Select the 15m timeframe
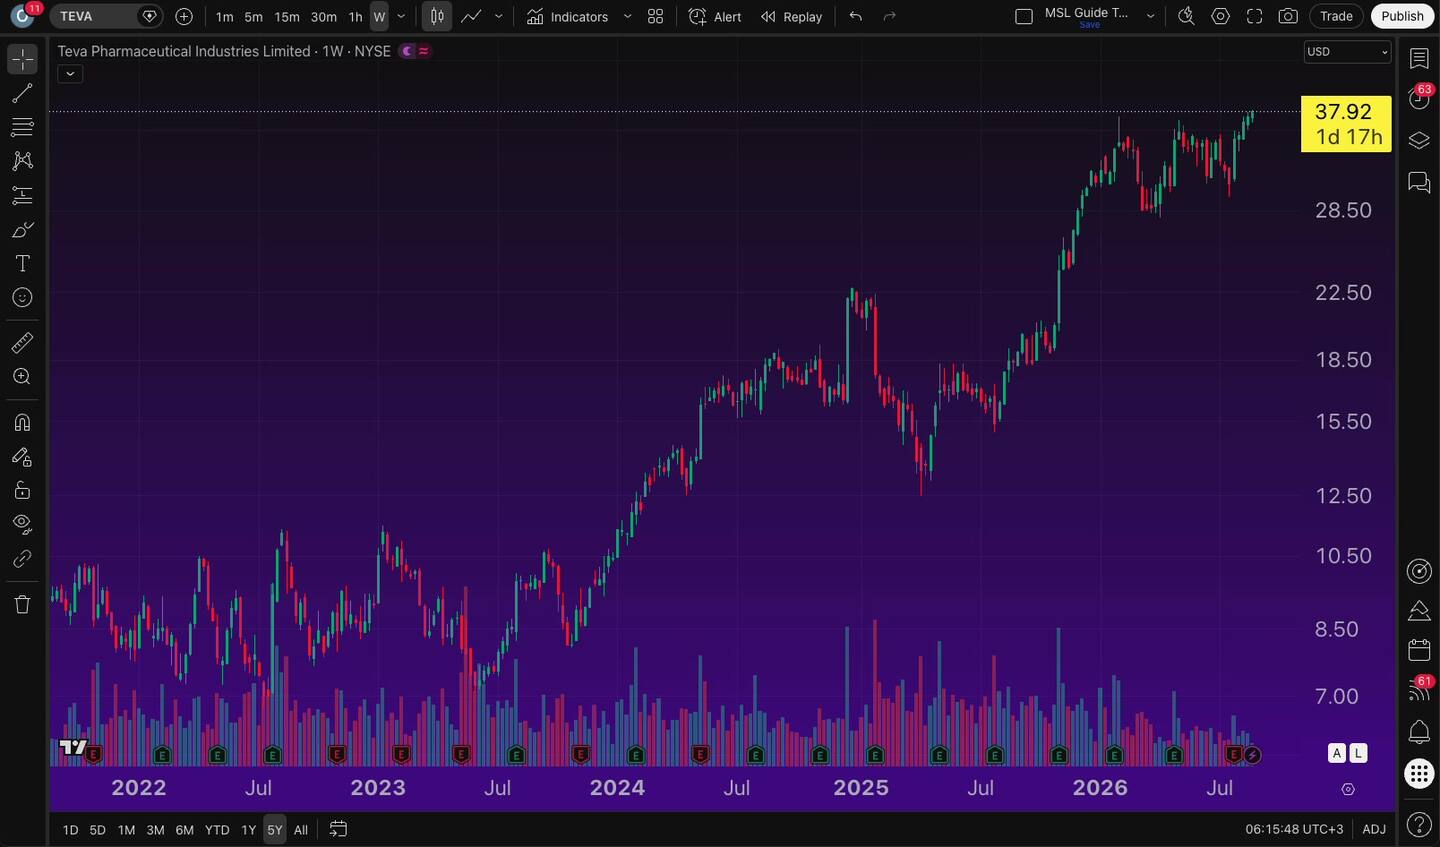 [x=287, y=17]
